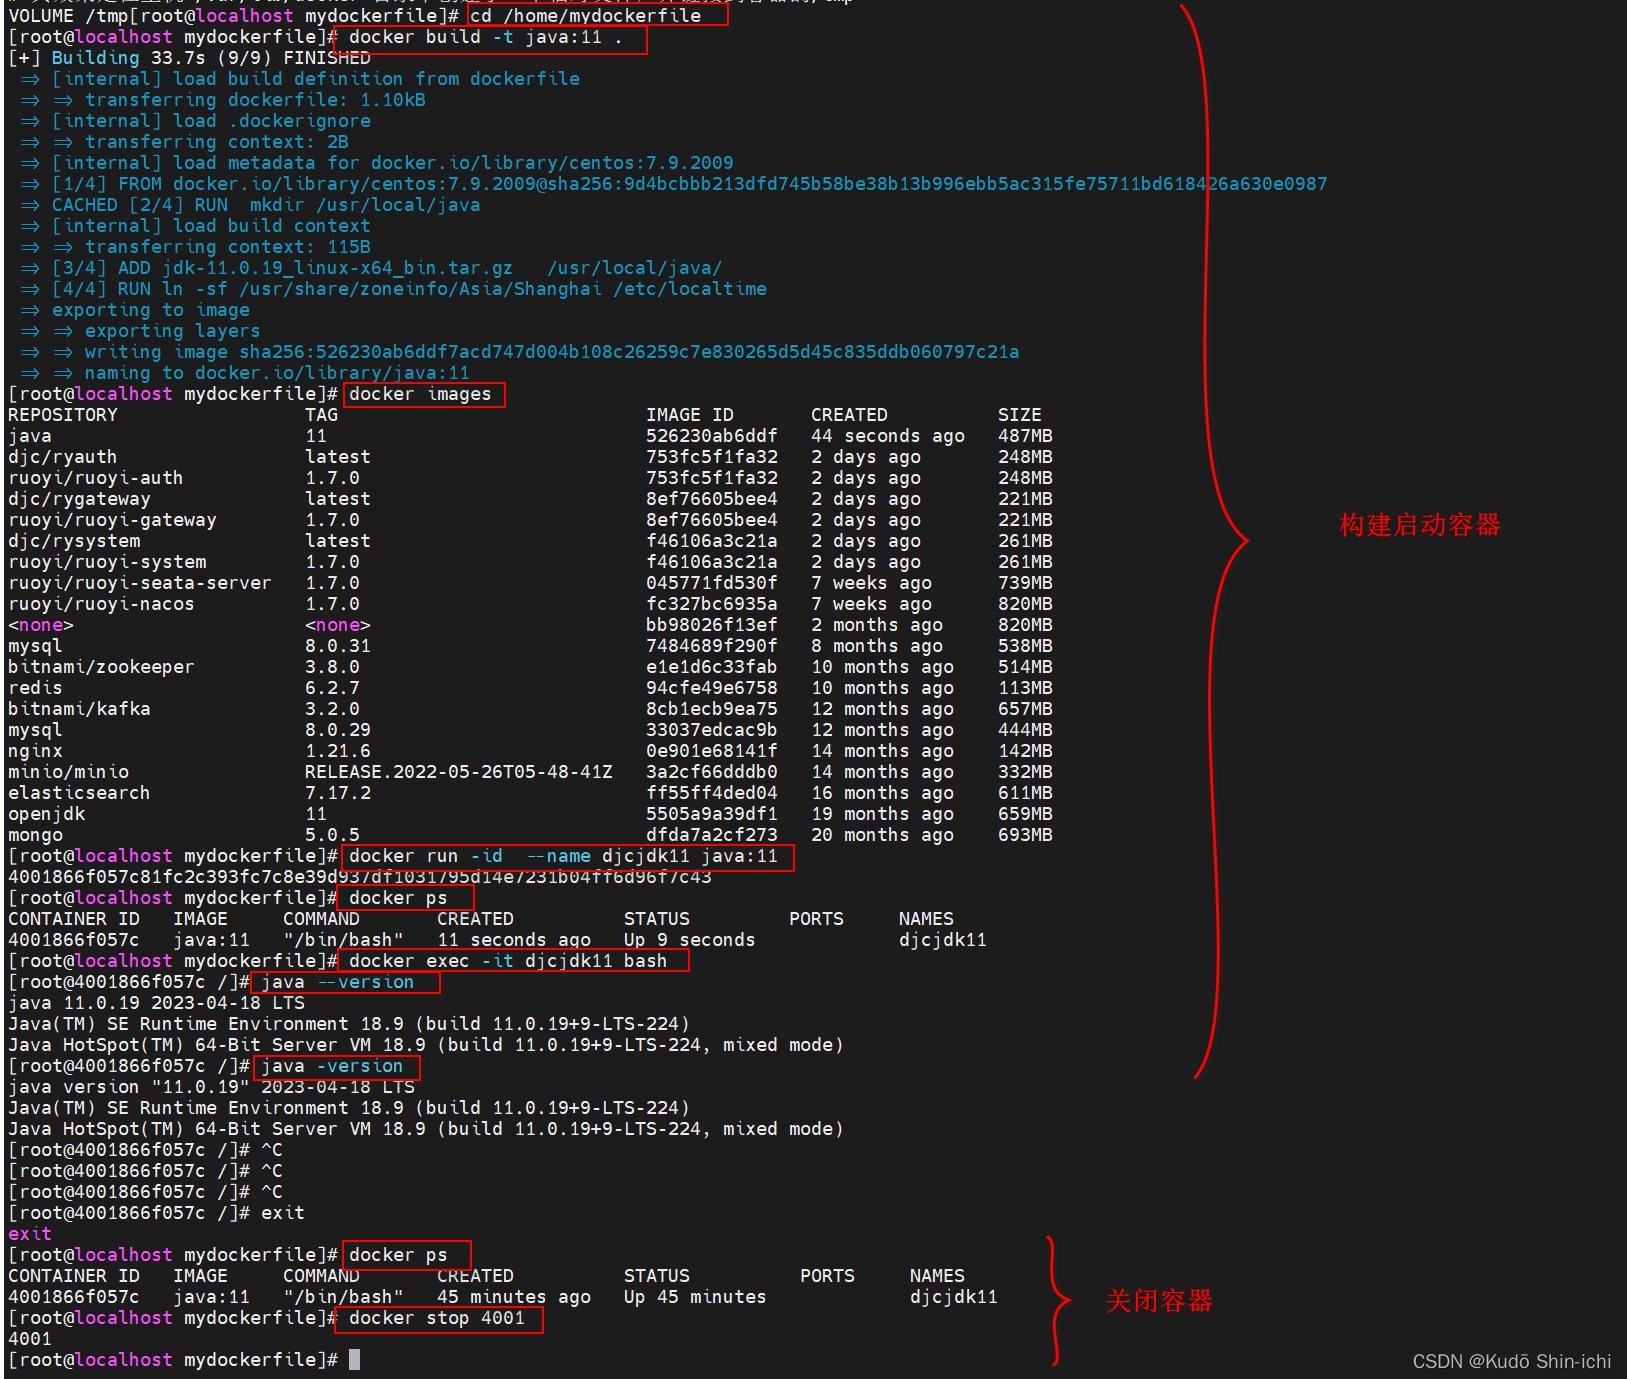Viewport: 1627px width, 1379px height.
Task: Click the IMAGE ID column header
Action: tap(690, 415)
